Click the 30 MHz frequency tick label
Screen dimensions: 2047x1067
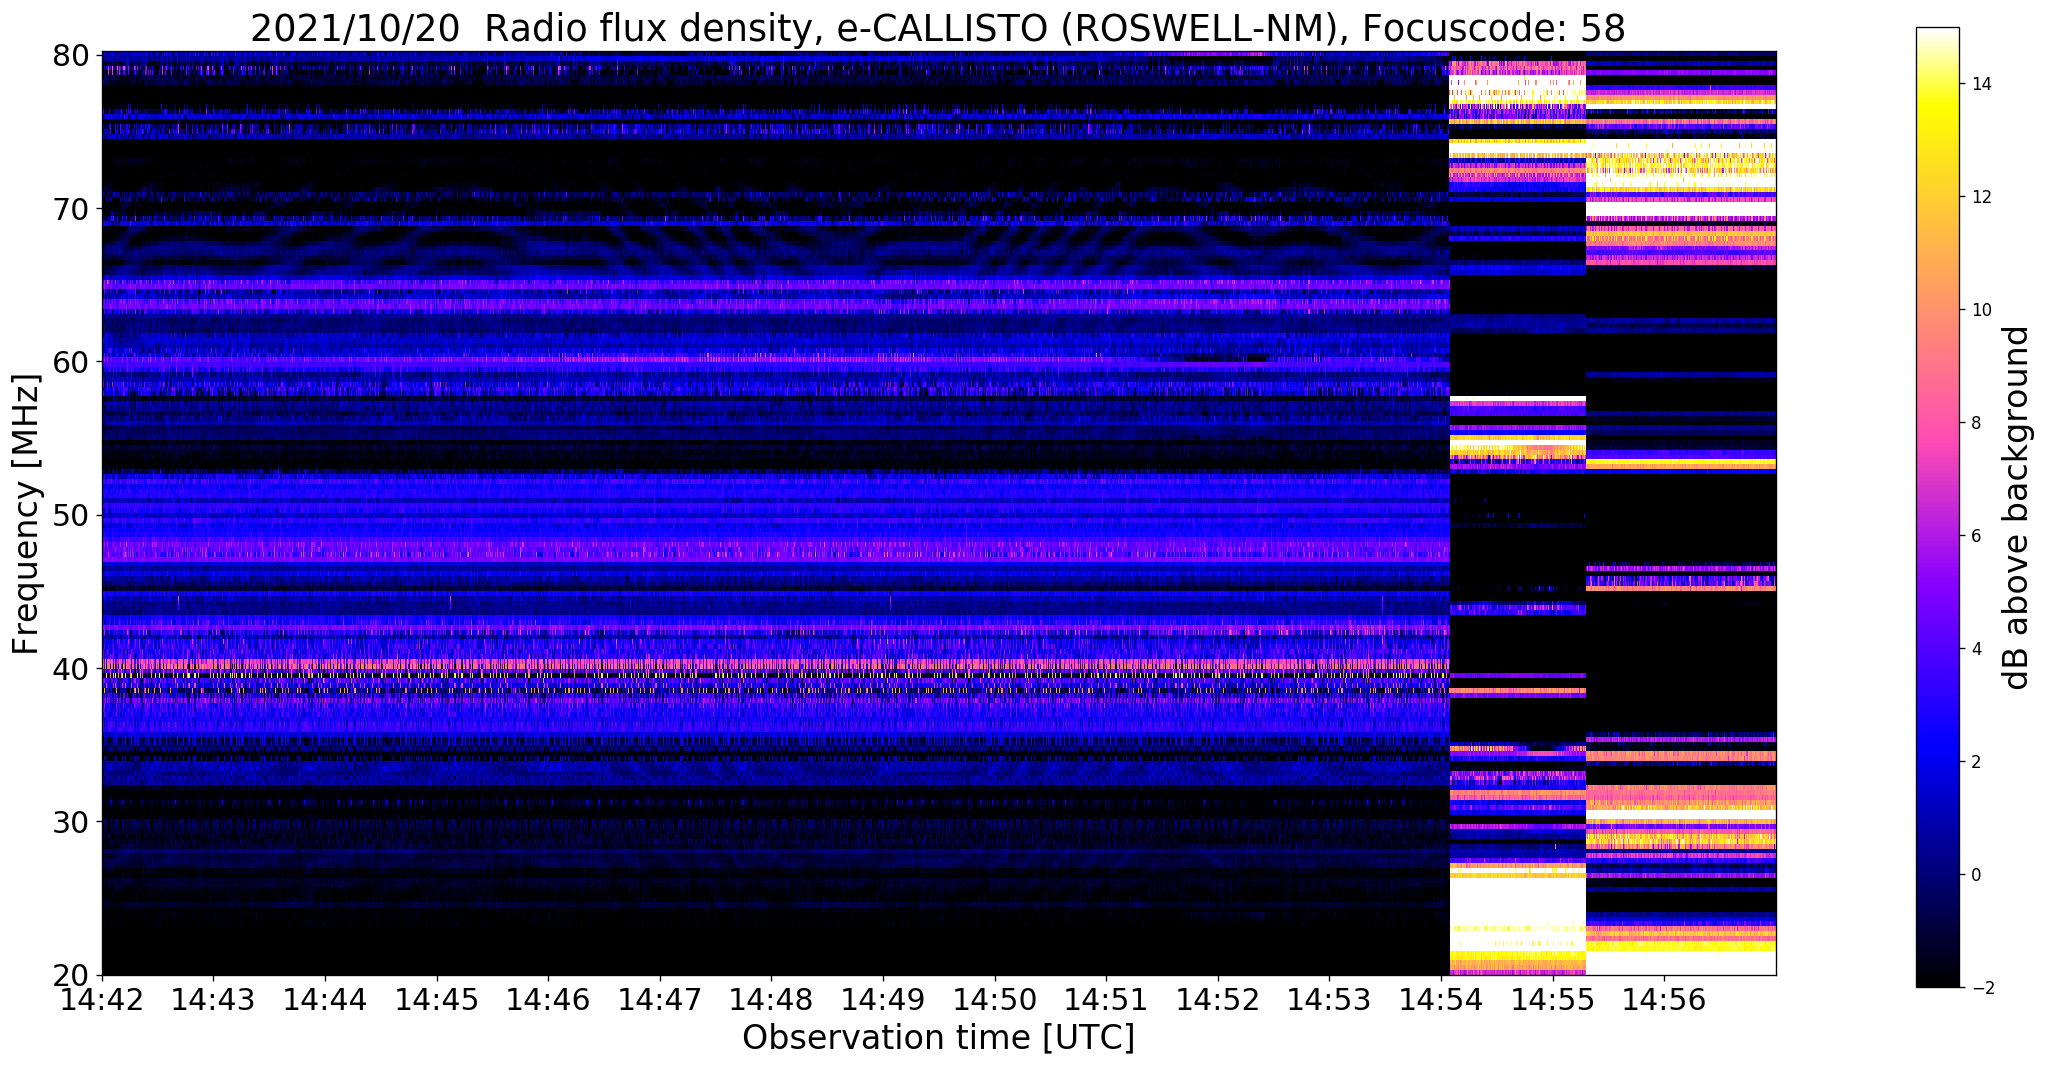(x=69, y=822)
